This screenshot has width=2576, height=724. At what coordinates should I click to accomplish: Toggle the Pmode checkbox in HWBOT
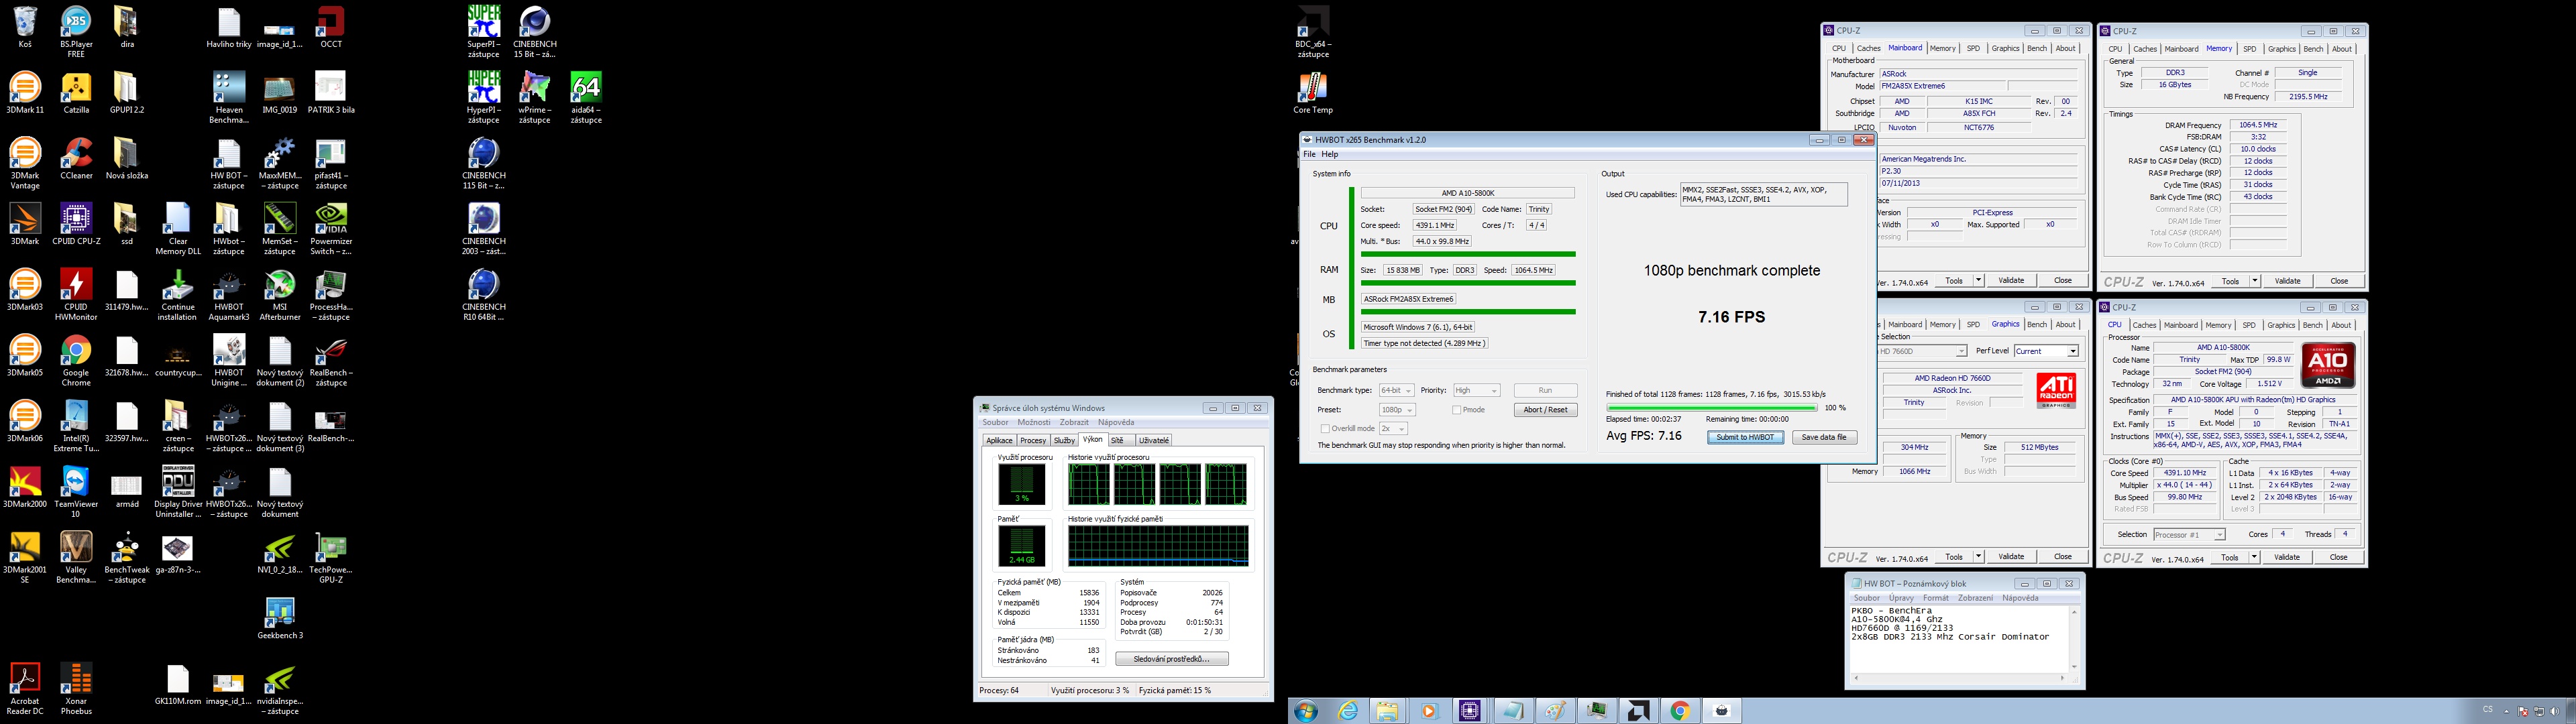[1457, 410]
